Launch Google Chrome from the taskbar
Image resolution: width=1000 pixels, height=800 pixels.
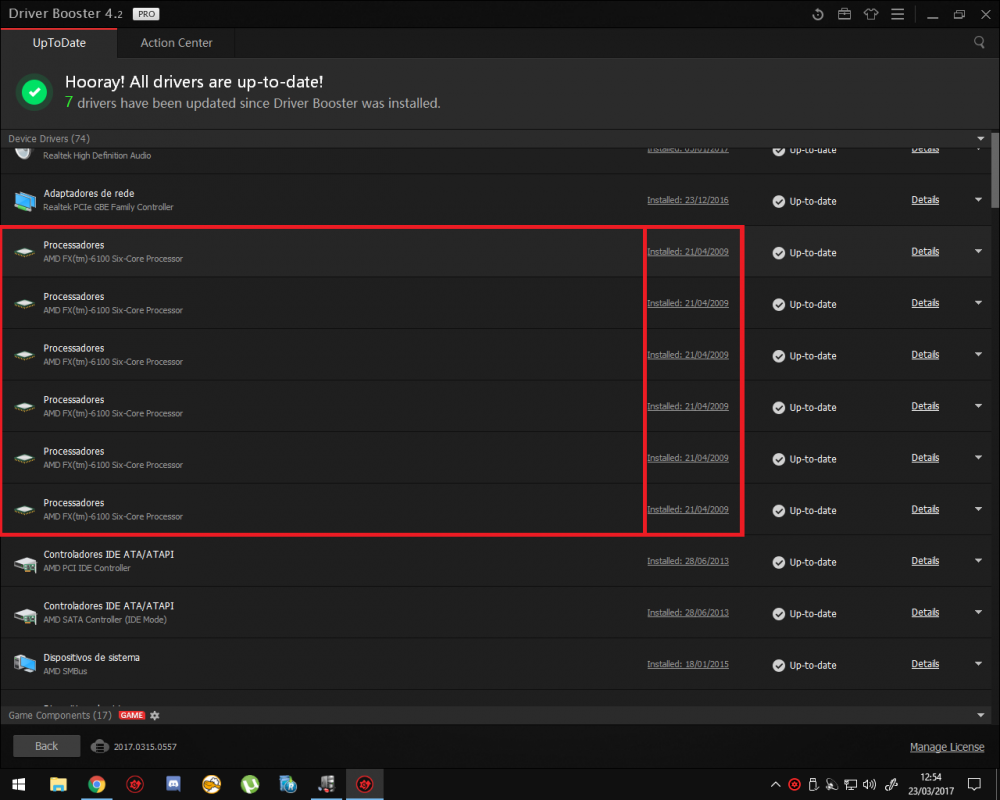(x=96, y=784)
